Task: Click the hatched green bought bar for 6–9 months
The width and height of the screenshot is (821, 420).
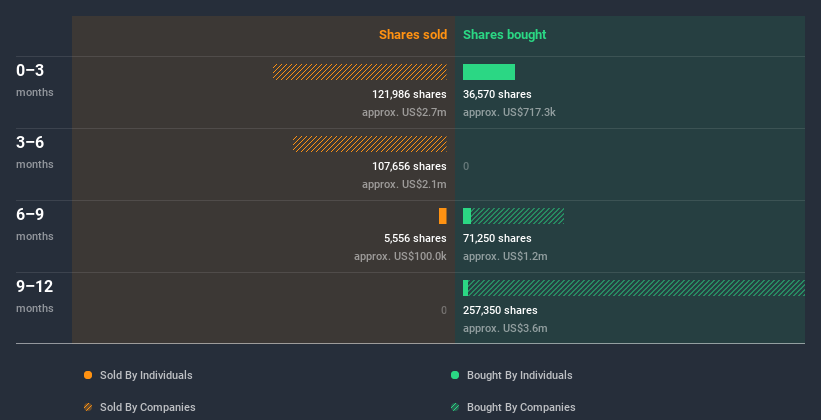Action: (517, 216)
